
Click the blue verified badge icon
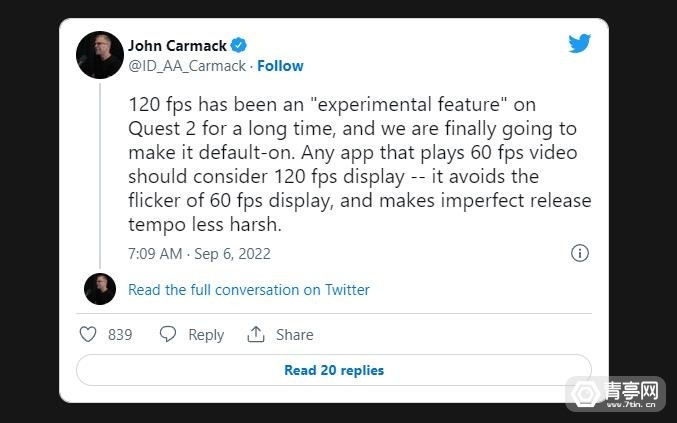pos(239,45)
